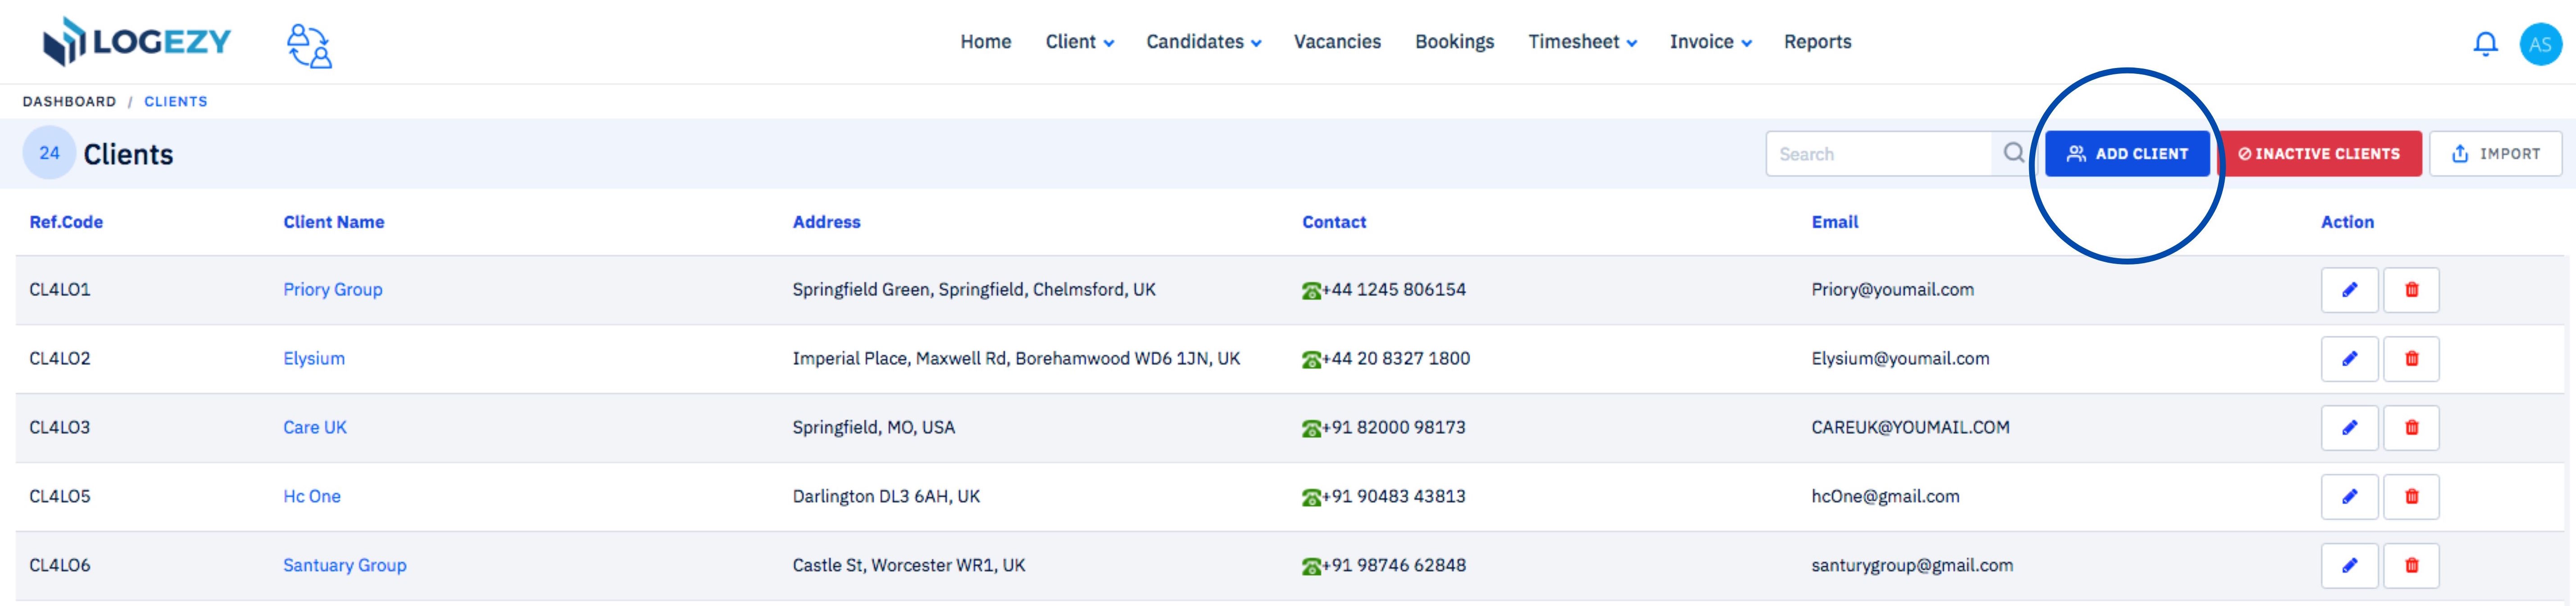Click the Add Client button
Image resolution: width=2576 pixels, height=606 pixels.
(2127, 154)
